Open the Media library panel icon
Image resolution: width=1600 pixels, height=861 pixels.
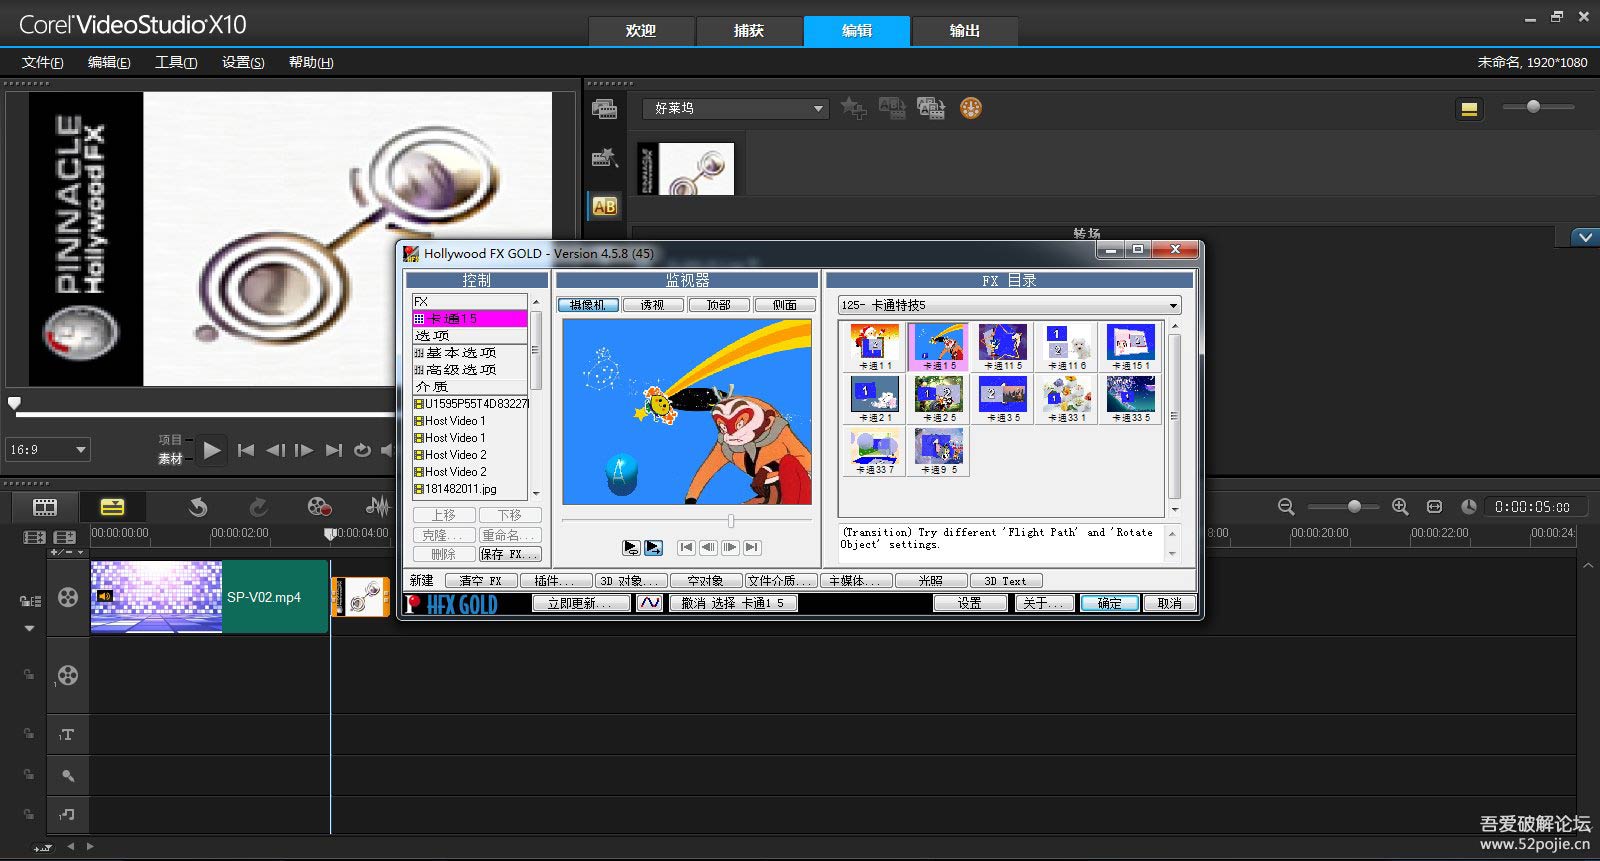604,109
